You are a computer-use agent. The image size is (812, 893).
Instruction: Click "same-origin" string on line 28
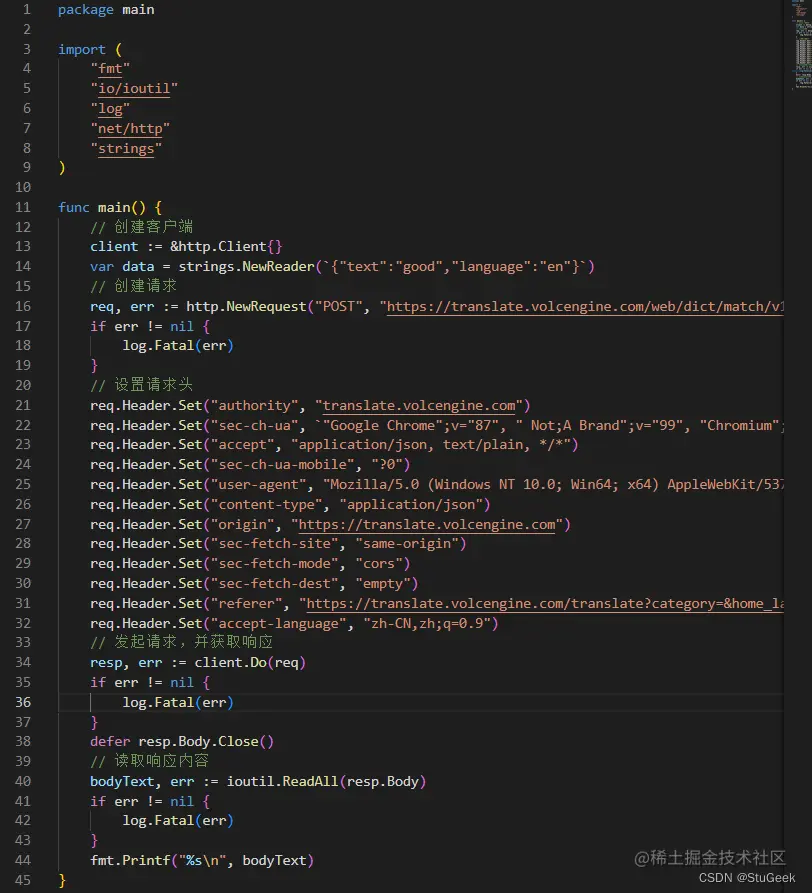click(x=407, y=544)
